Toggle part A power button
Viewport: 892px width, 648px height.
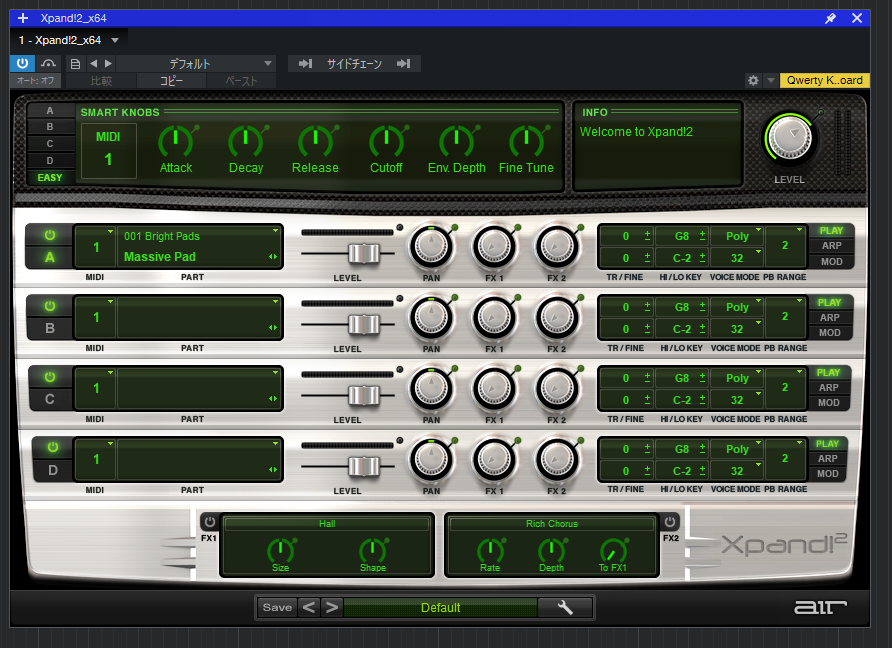[50, 235]
